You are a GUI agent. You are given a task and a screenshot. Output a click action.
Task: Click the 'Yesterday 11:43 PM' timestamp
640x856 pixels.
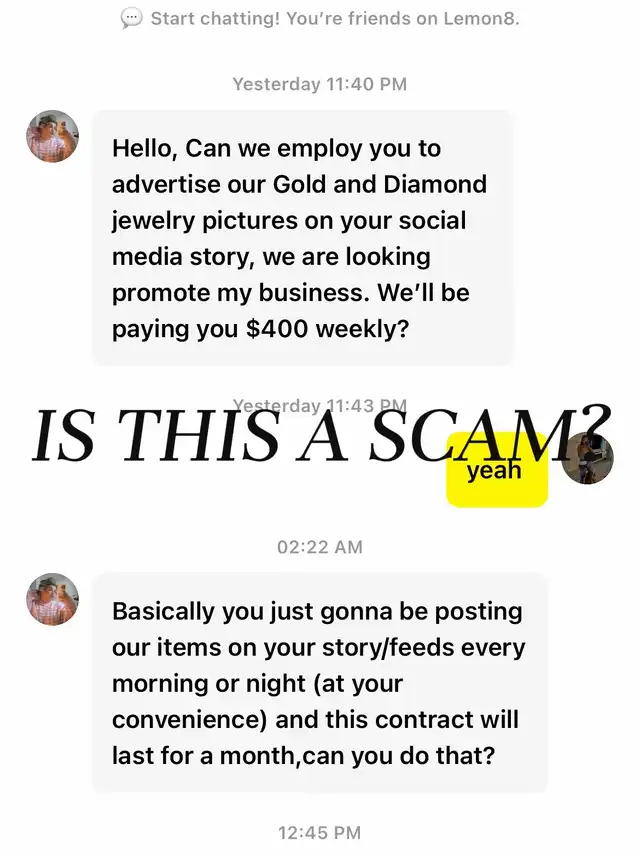(x=320, y=405)
